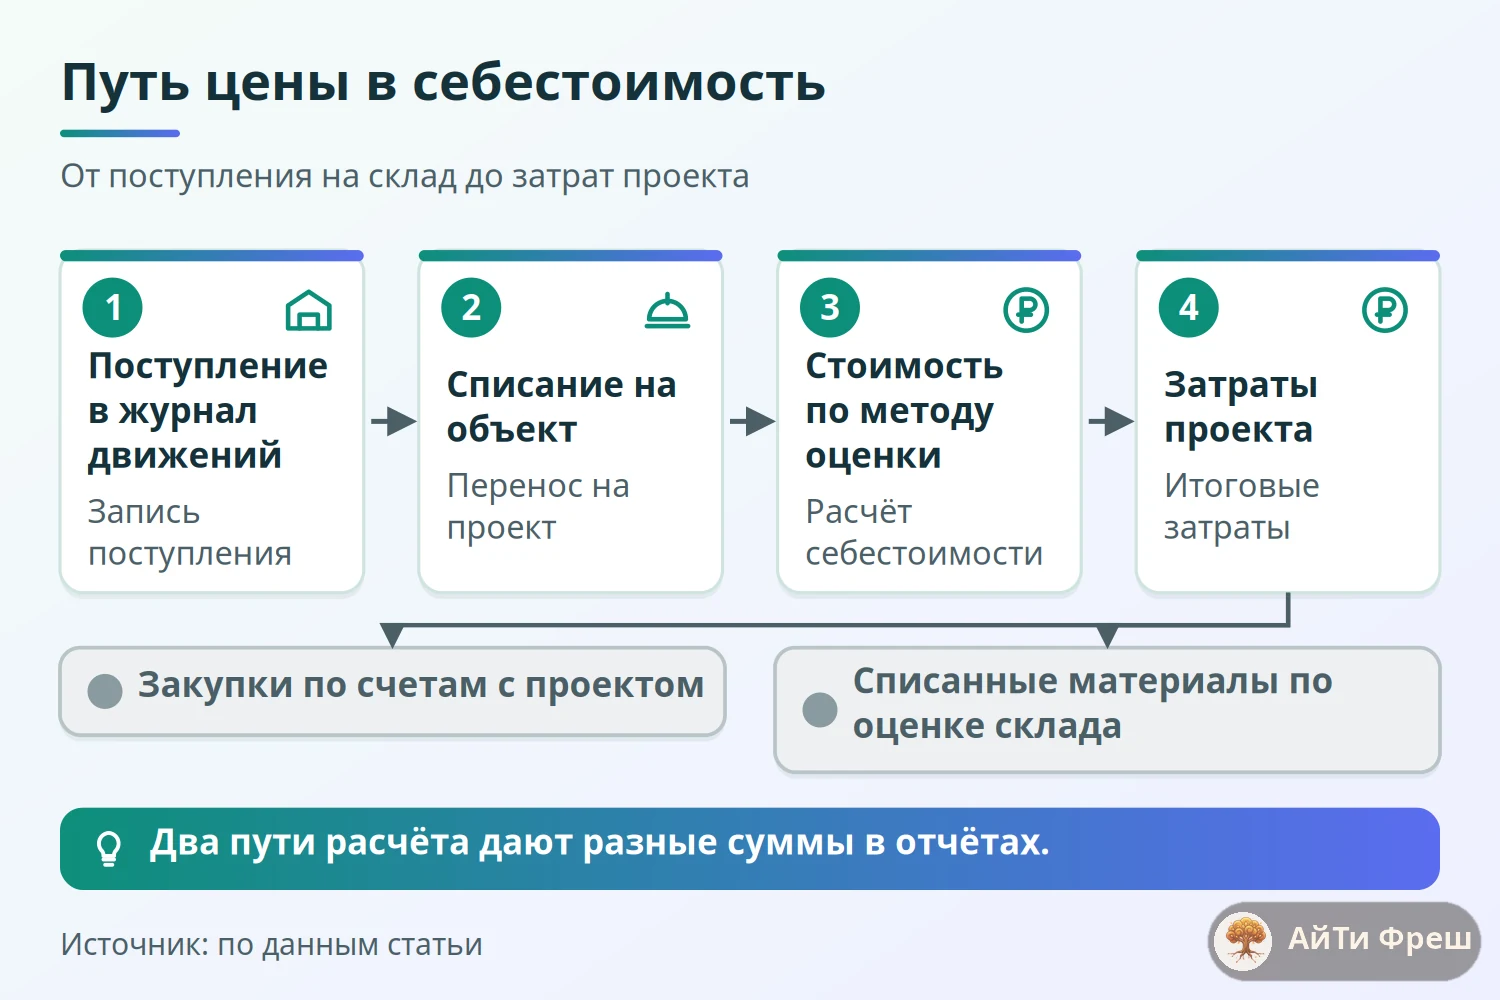Click the heading Списание на объект
The width and height of the screenshot is (1500, 1000).
tap(562, 407)
